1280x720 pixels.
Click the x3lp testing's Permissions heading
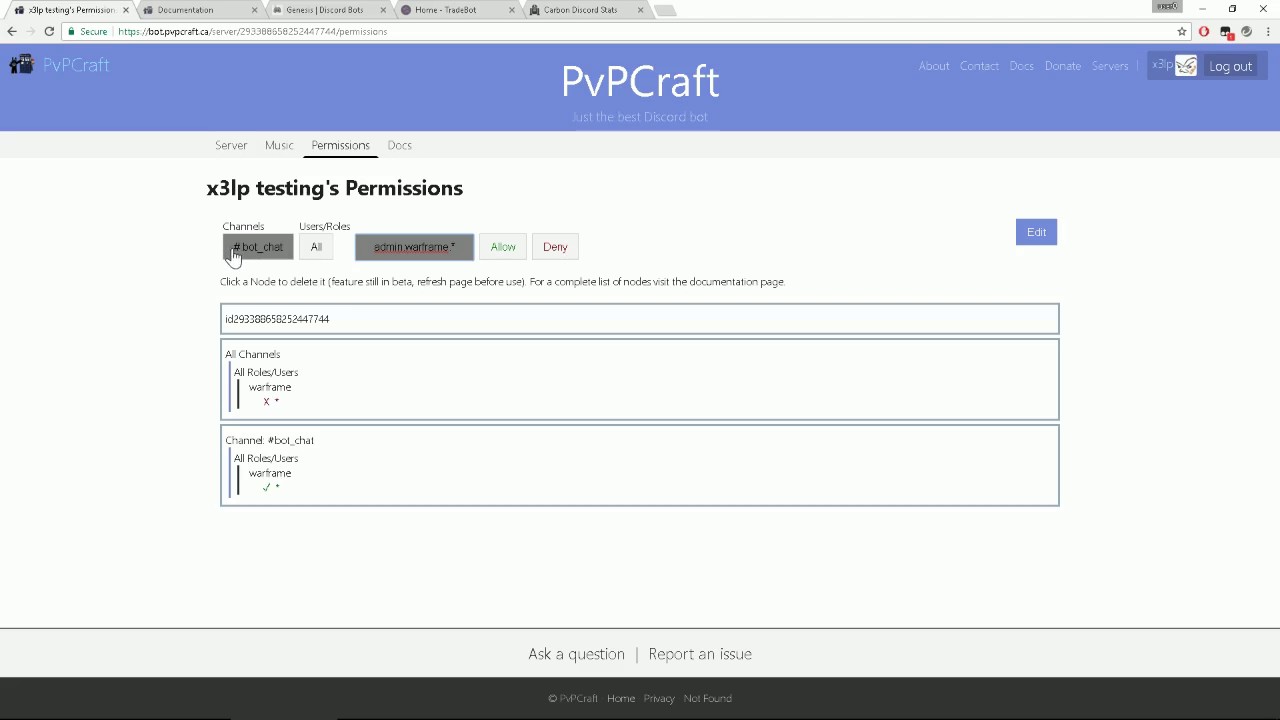(335, 188)
